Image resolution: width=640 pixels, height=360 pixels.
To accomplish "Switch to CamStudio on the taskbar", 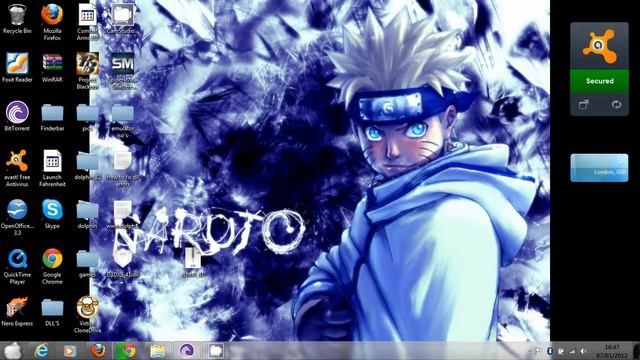I will (x=215, y=351).
